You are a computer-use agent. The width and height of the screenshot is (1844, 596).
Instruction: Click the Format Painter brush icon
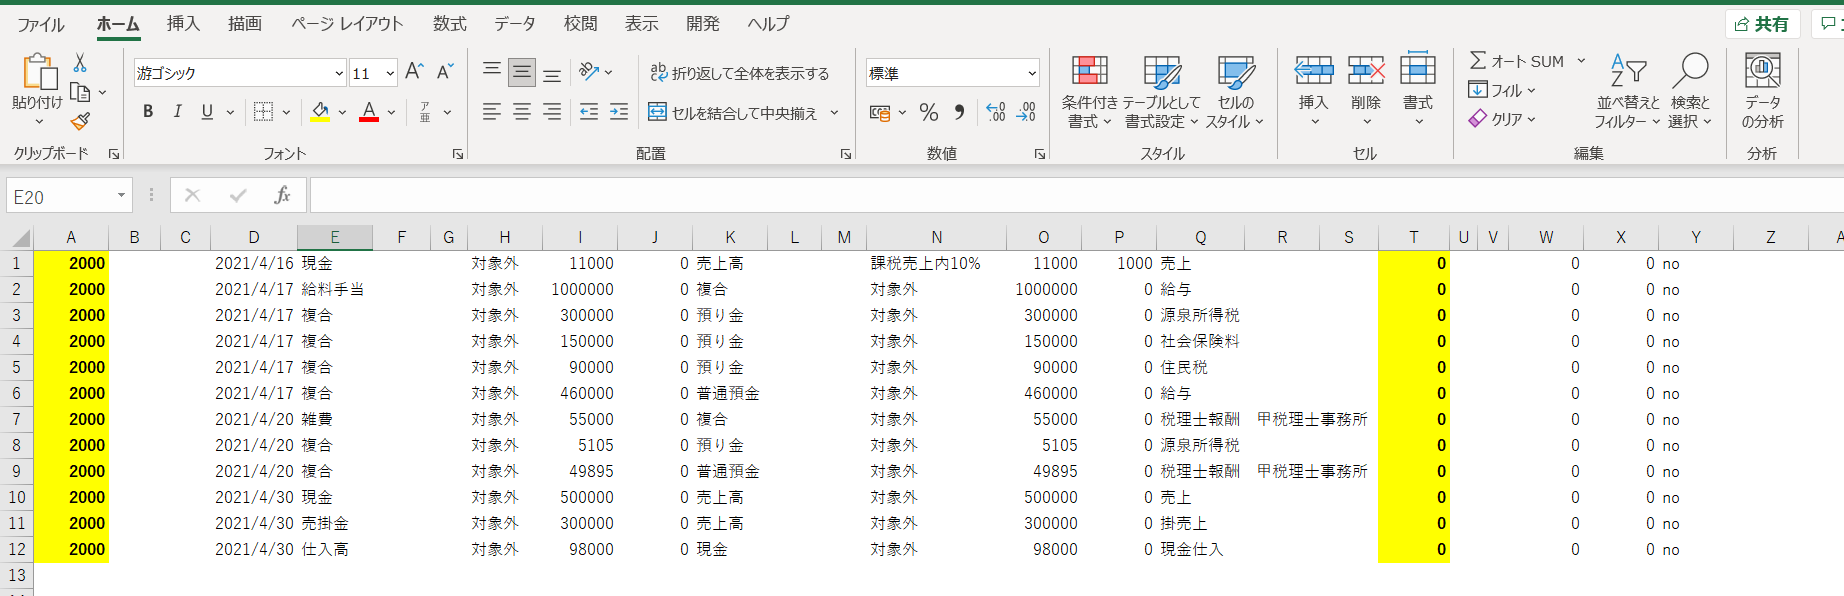click(80, 121)
